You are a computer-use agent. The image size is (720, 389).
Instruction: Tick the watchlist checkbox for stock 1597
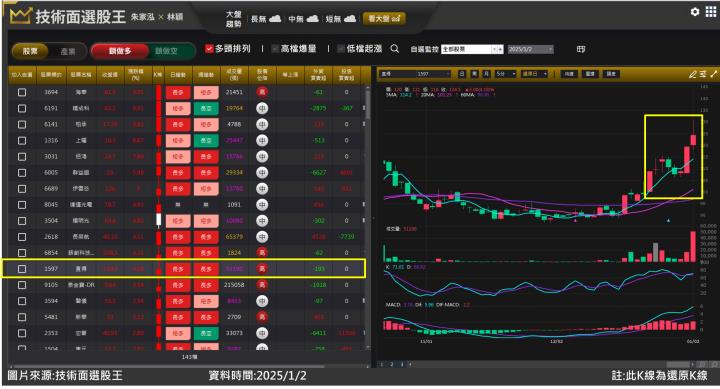coord(22,269)
